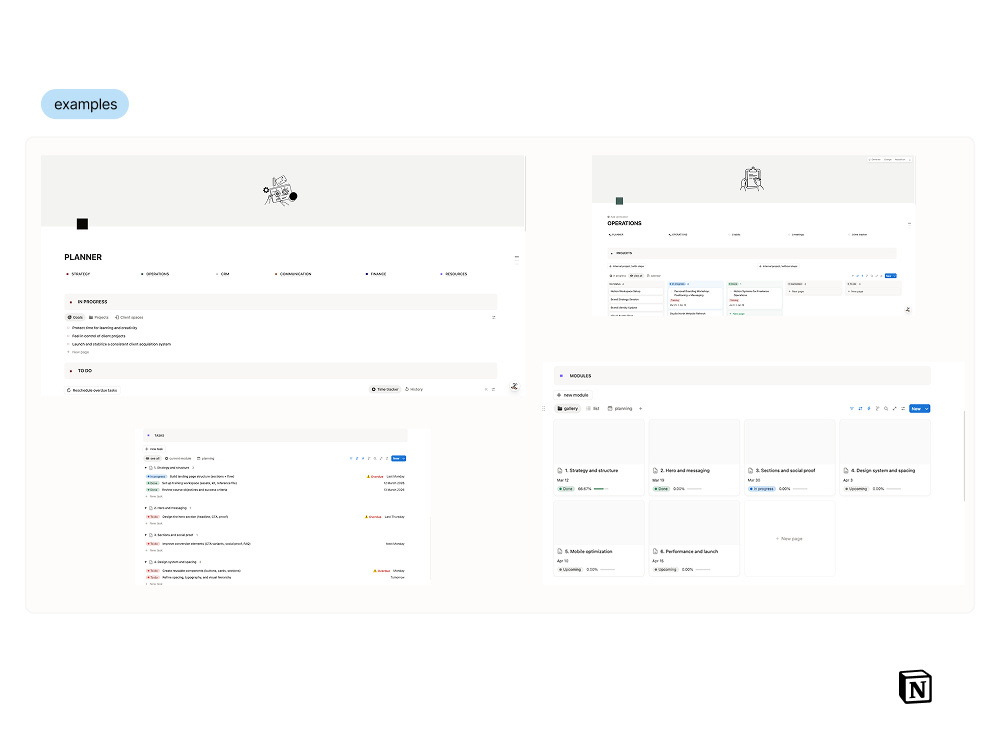Screen dimensions: 1000x750
Task: Click Upcoming status on Design system card
Action: click(856, 489)
